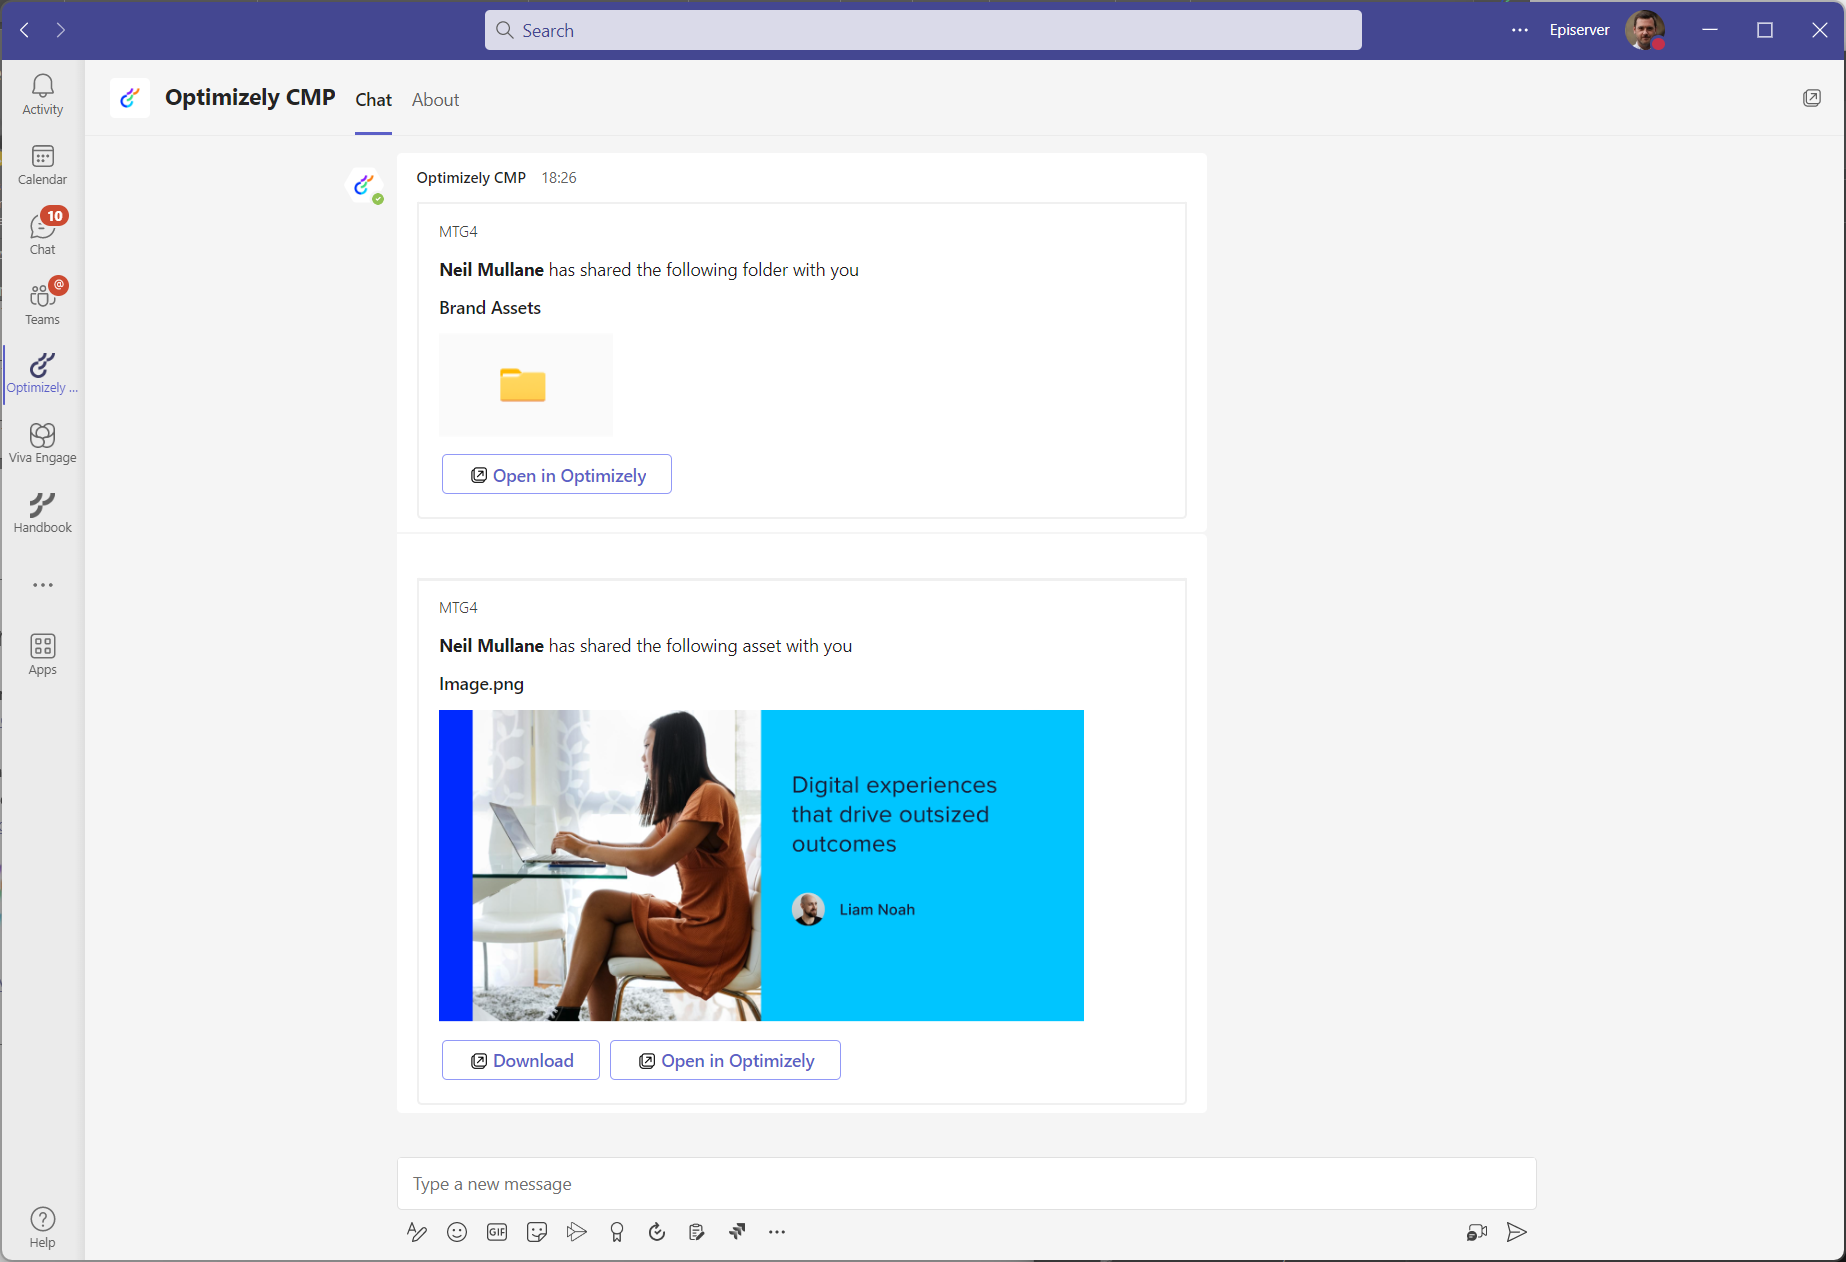This screenshot has width=1846, height=1262.
Task: Click the Praise badge icon
Action: pos(617,1232)
